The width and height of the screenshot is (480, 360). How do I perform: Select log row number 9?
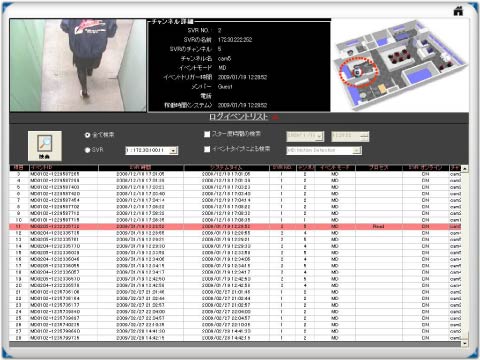point(235,213)
